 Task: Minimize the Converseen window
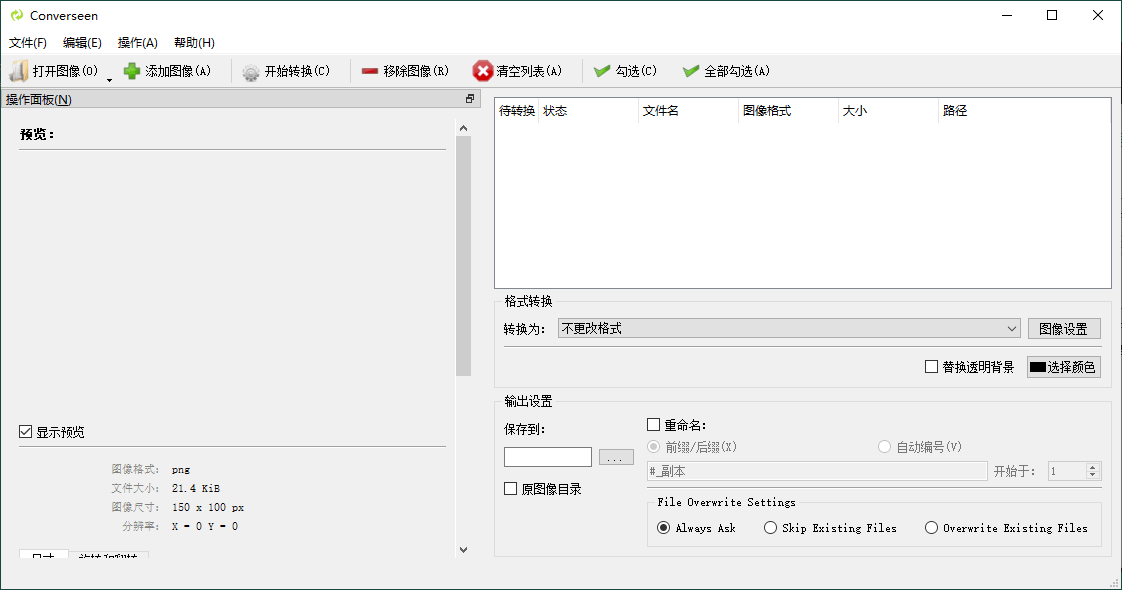pos(1007,15)
